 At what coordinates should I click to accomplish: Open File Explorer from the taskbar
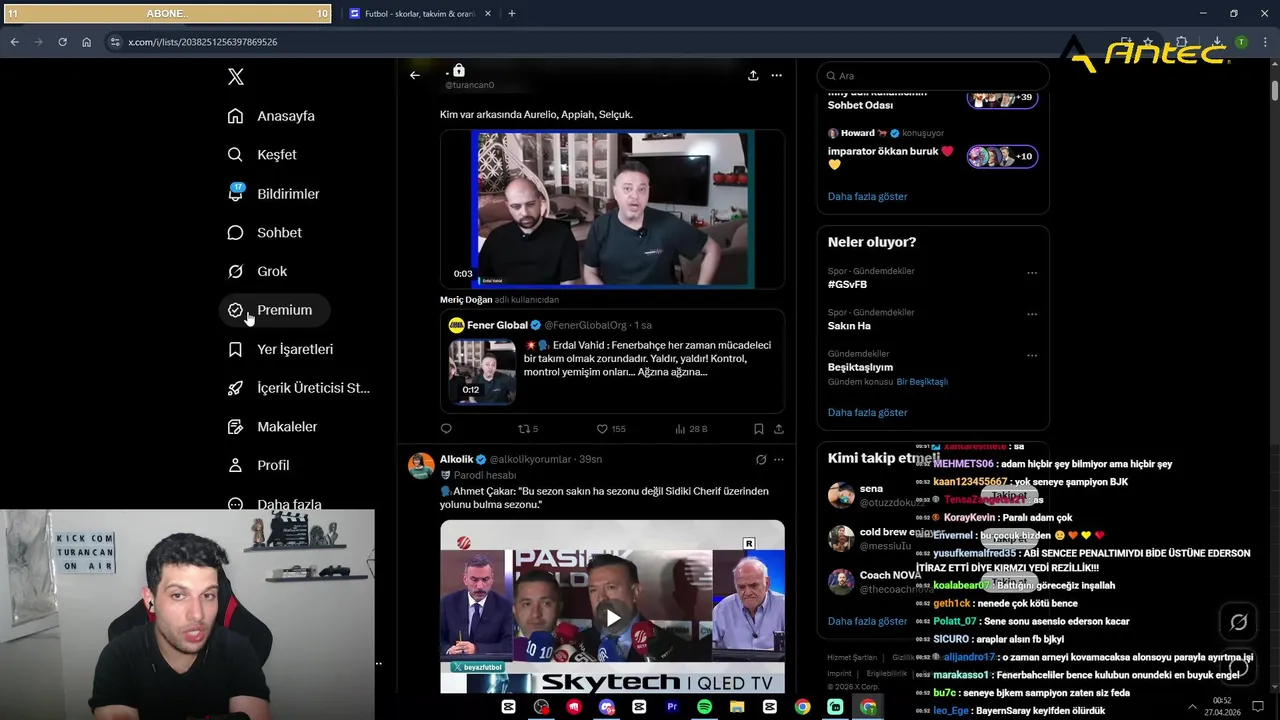point(737,707)
